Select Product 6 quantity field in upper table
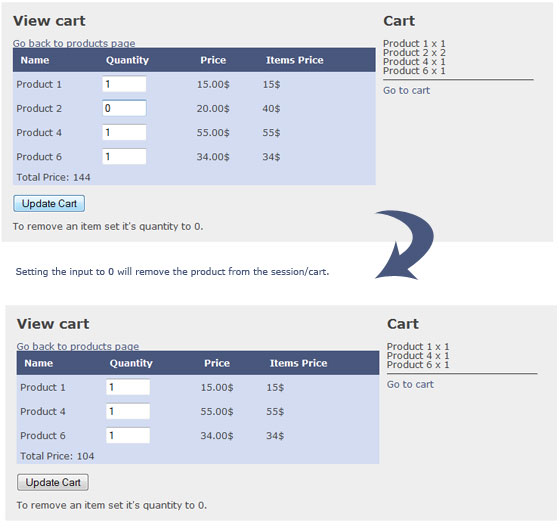This screenshot has width=560, height=529. (x=124, y=156)
